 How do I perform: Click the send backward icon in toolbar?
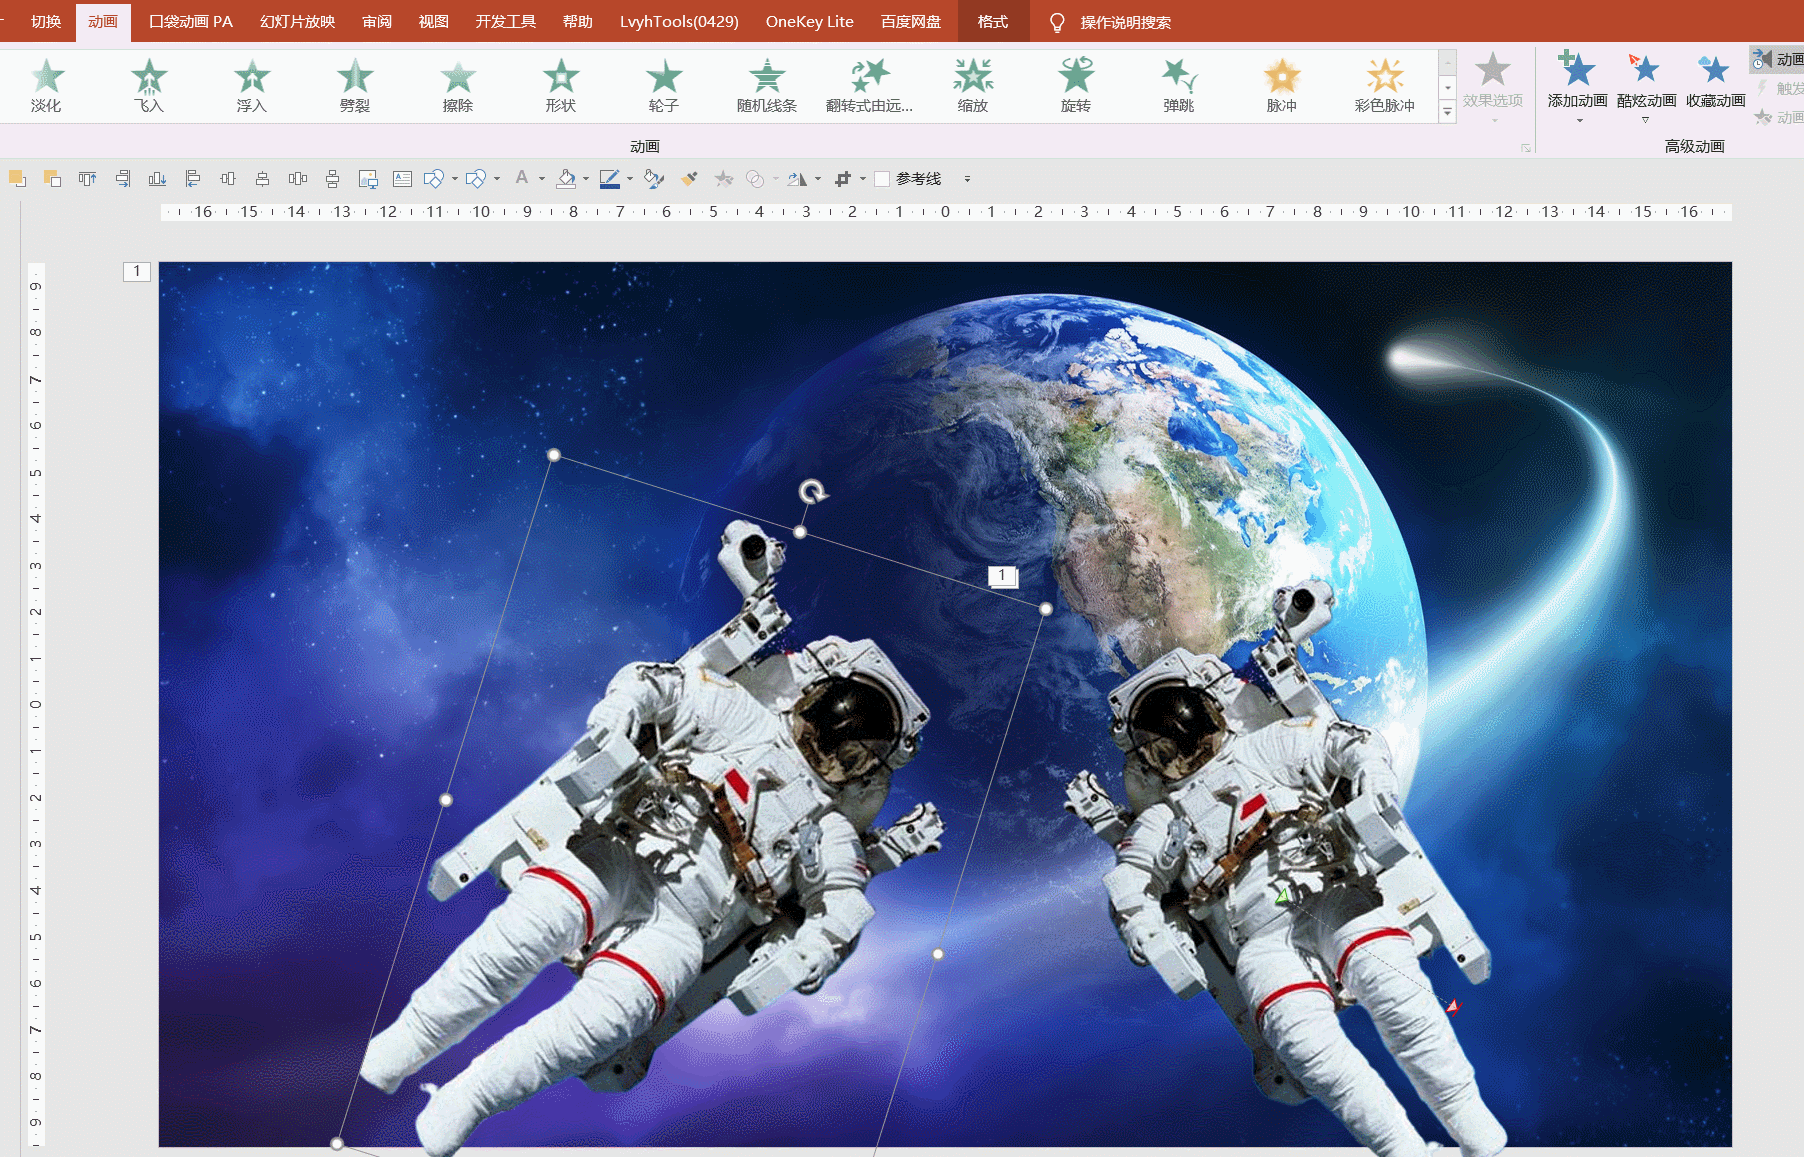(x=52, y=179)
